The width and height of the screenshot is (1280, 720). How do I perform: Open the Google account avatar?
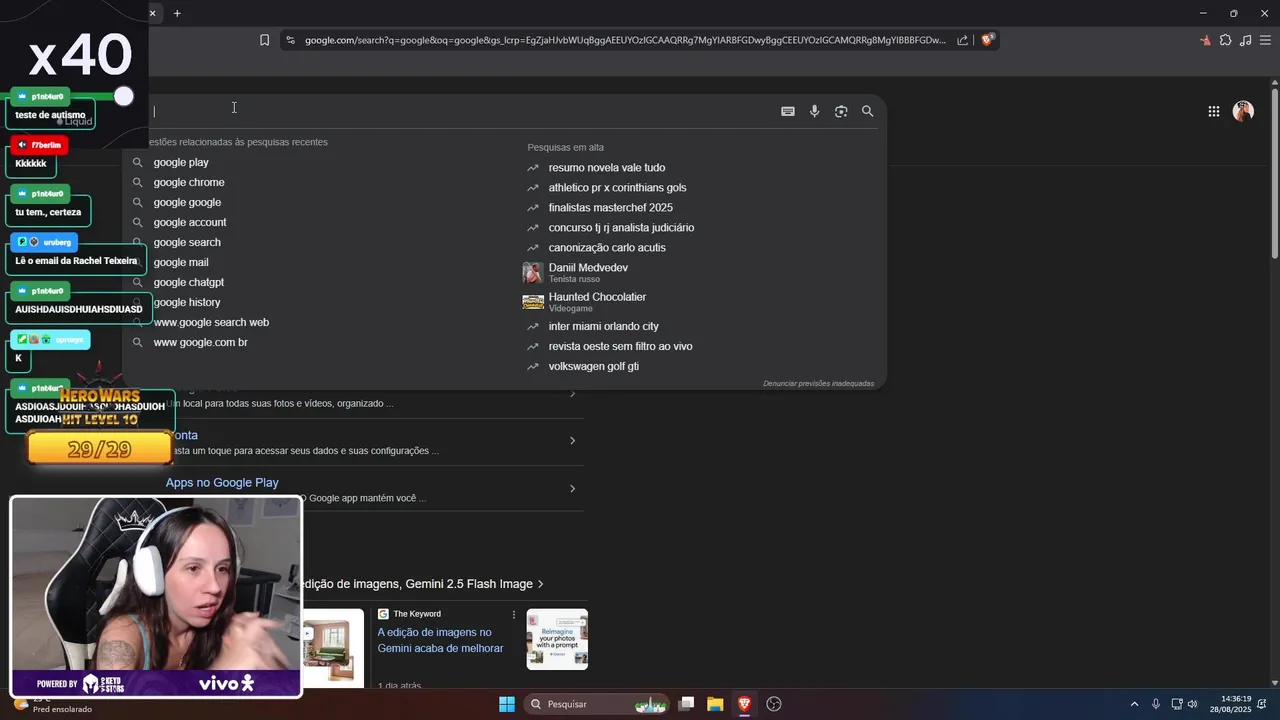(x=1243, y=111)
